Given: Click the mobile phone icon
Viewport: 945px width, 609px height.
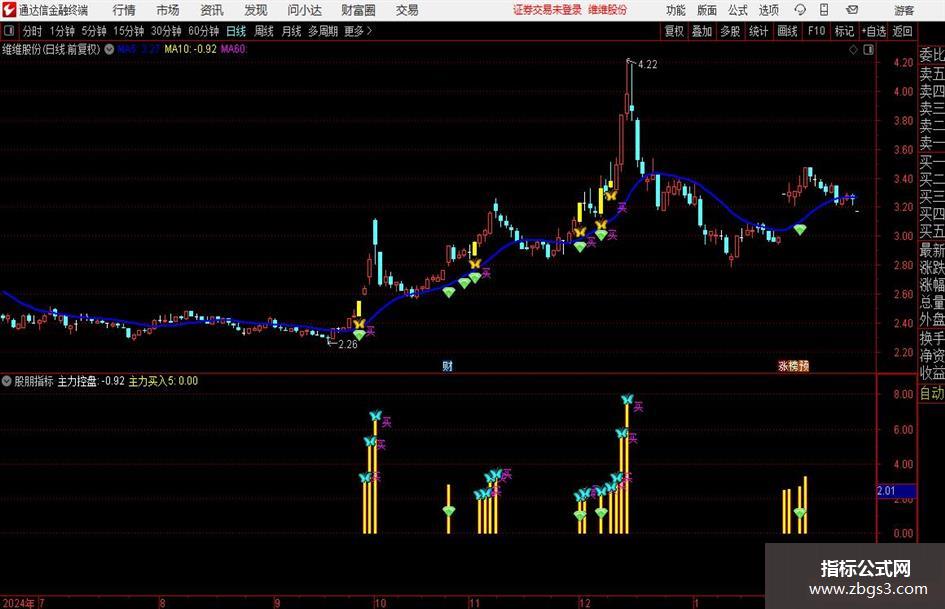Looking at the screenshot, I should (x=824, y=10).
